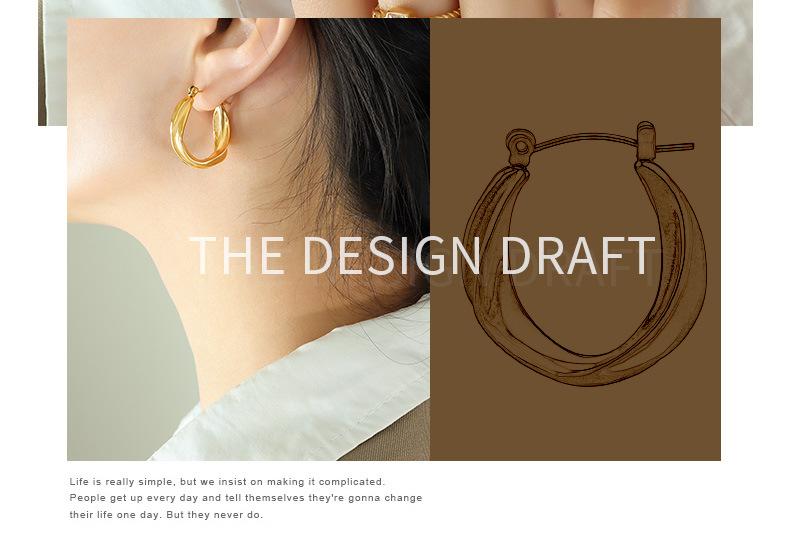Click the gold hoop earring on the ear
790x551 pixels.
pos(200,127)
